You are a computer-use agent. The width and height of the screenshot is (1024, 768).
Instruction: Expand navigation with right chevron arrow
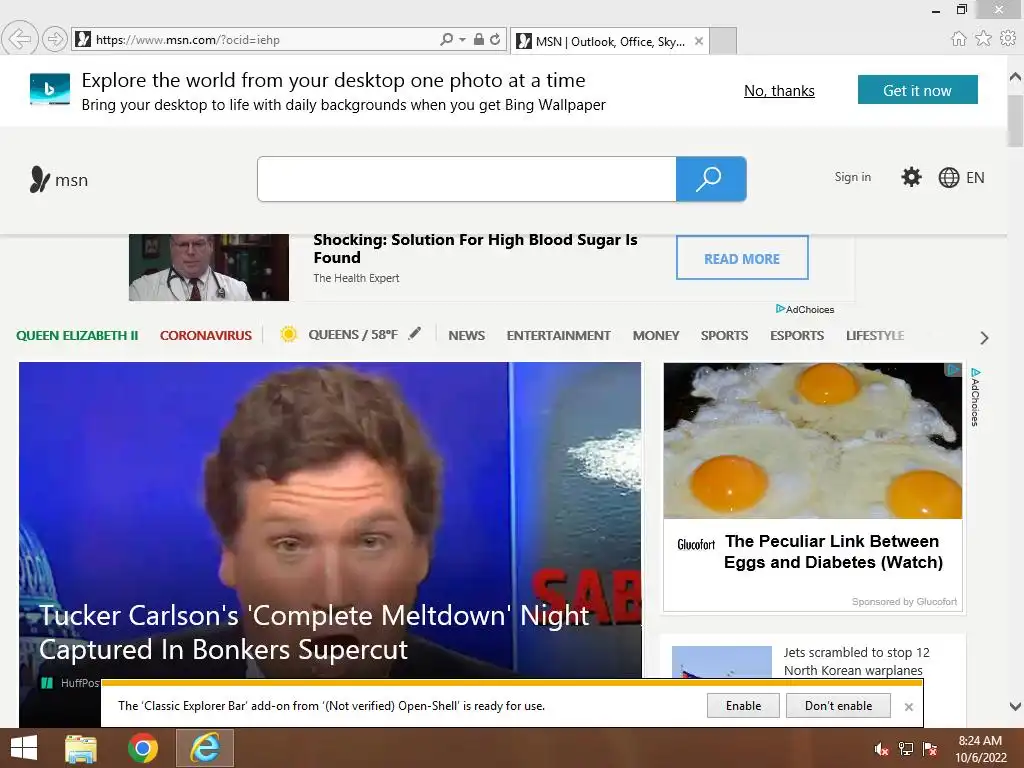click(984, 338)
